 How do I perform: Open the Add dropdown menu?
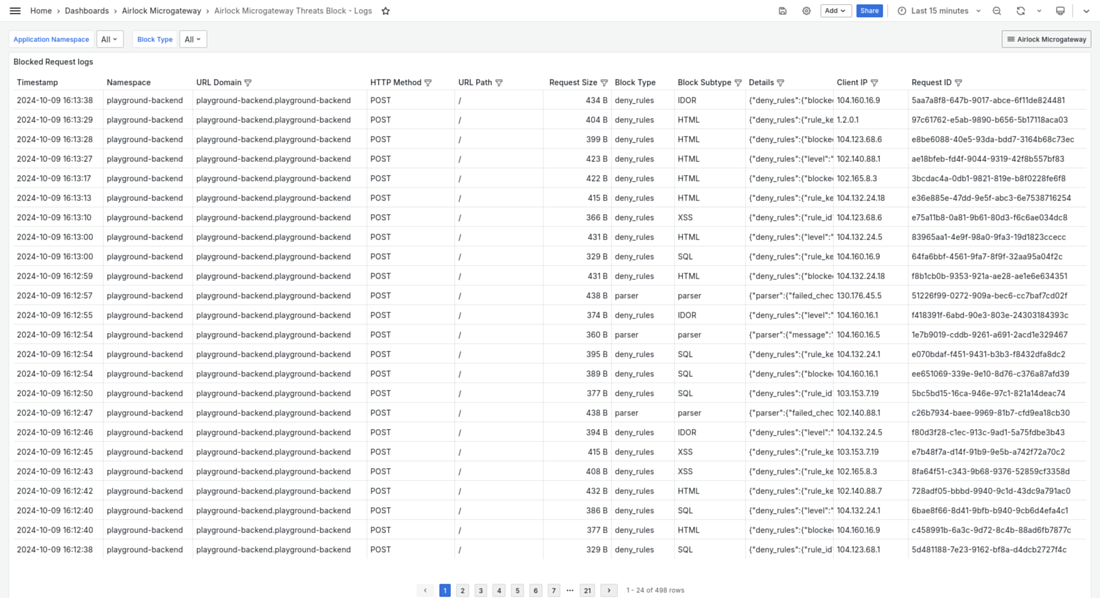pyautogui.click(x=835, y=11)
